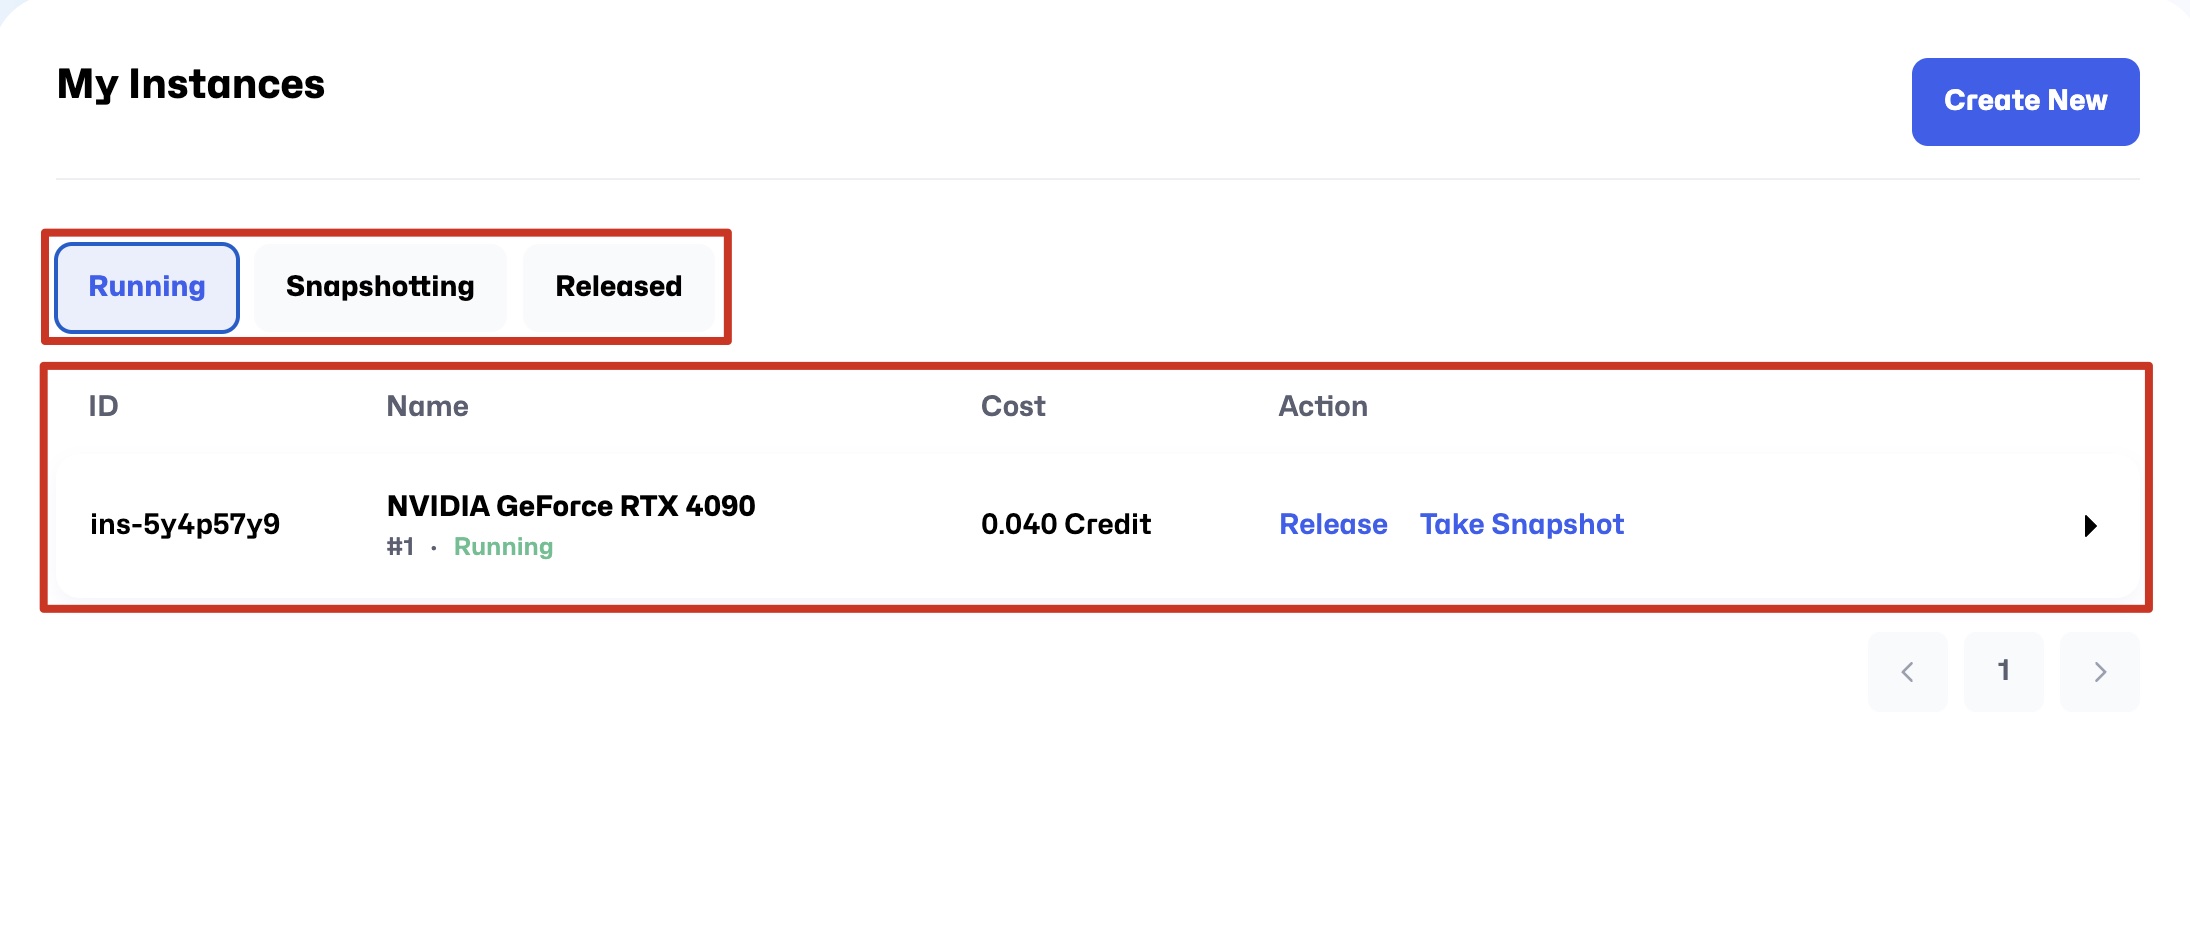
Task: Go to the previous page arrow
Action: coord(1907,672)
